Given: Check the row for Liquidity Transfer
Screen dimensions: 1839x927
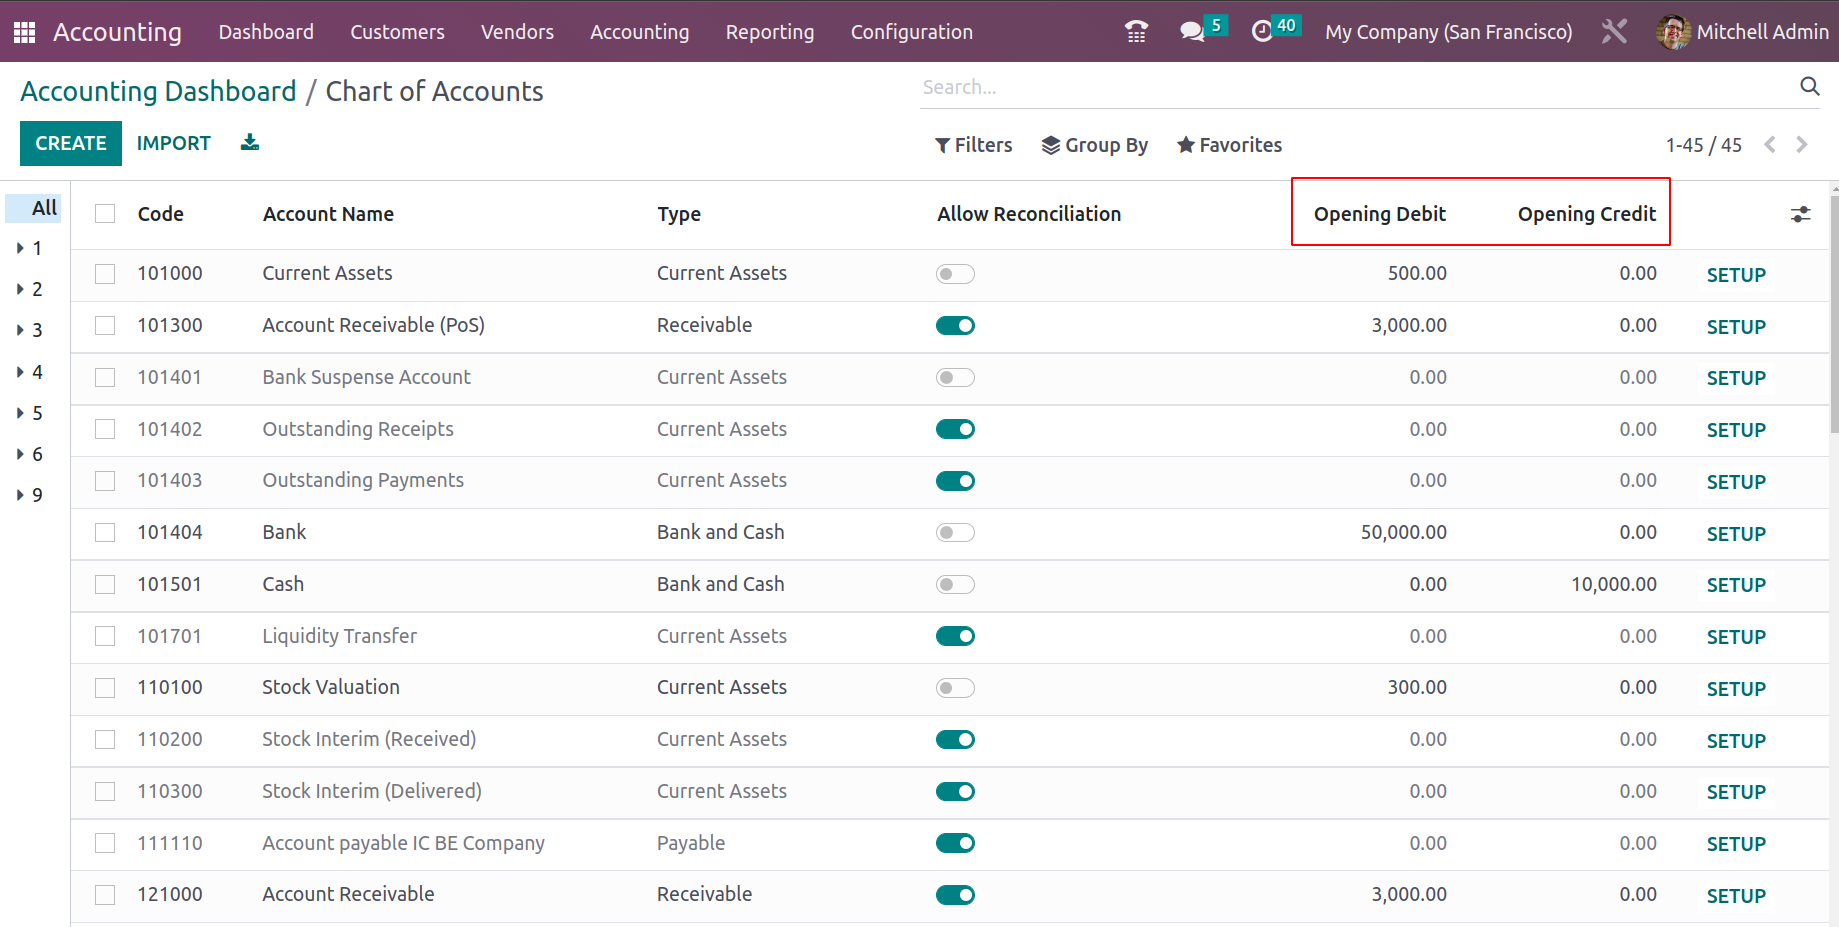Looking at the screenshot, I should [105, 636].
